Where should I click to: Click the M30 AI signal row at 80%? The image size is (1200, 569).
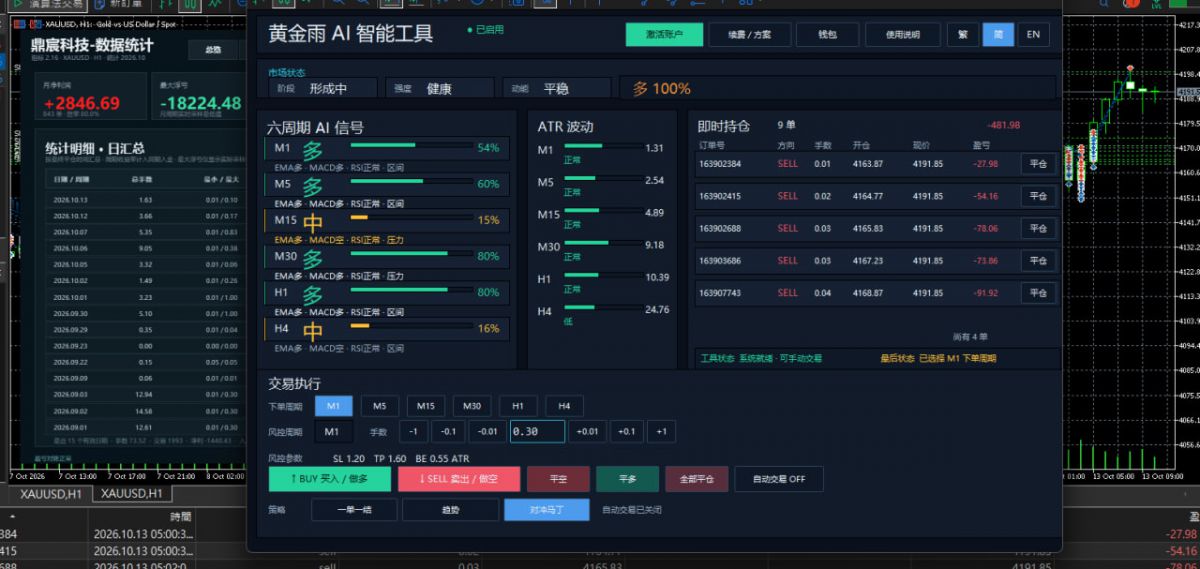[387, 257]
